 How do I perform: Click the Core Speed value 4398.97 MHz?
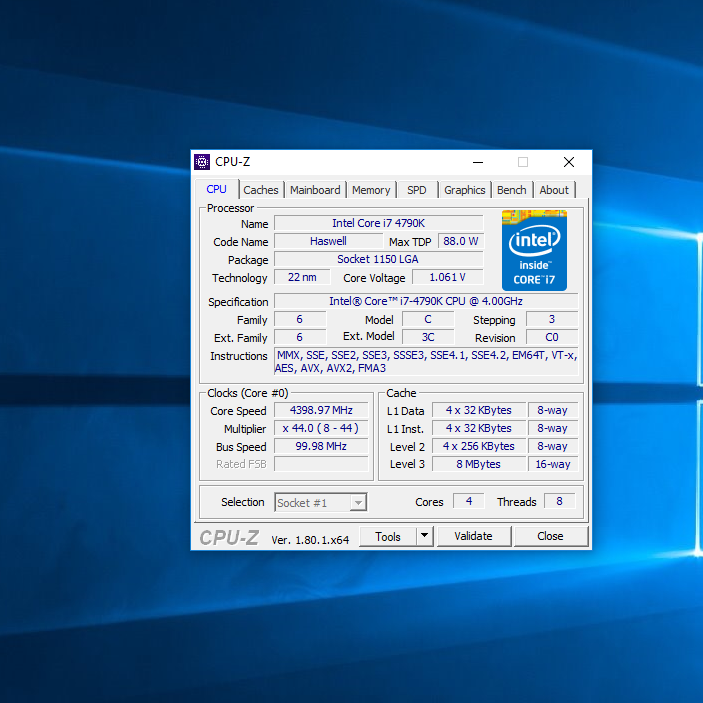321,410
